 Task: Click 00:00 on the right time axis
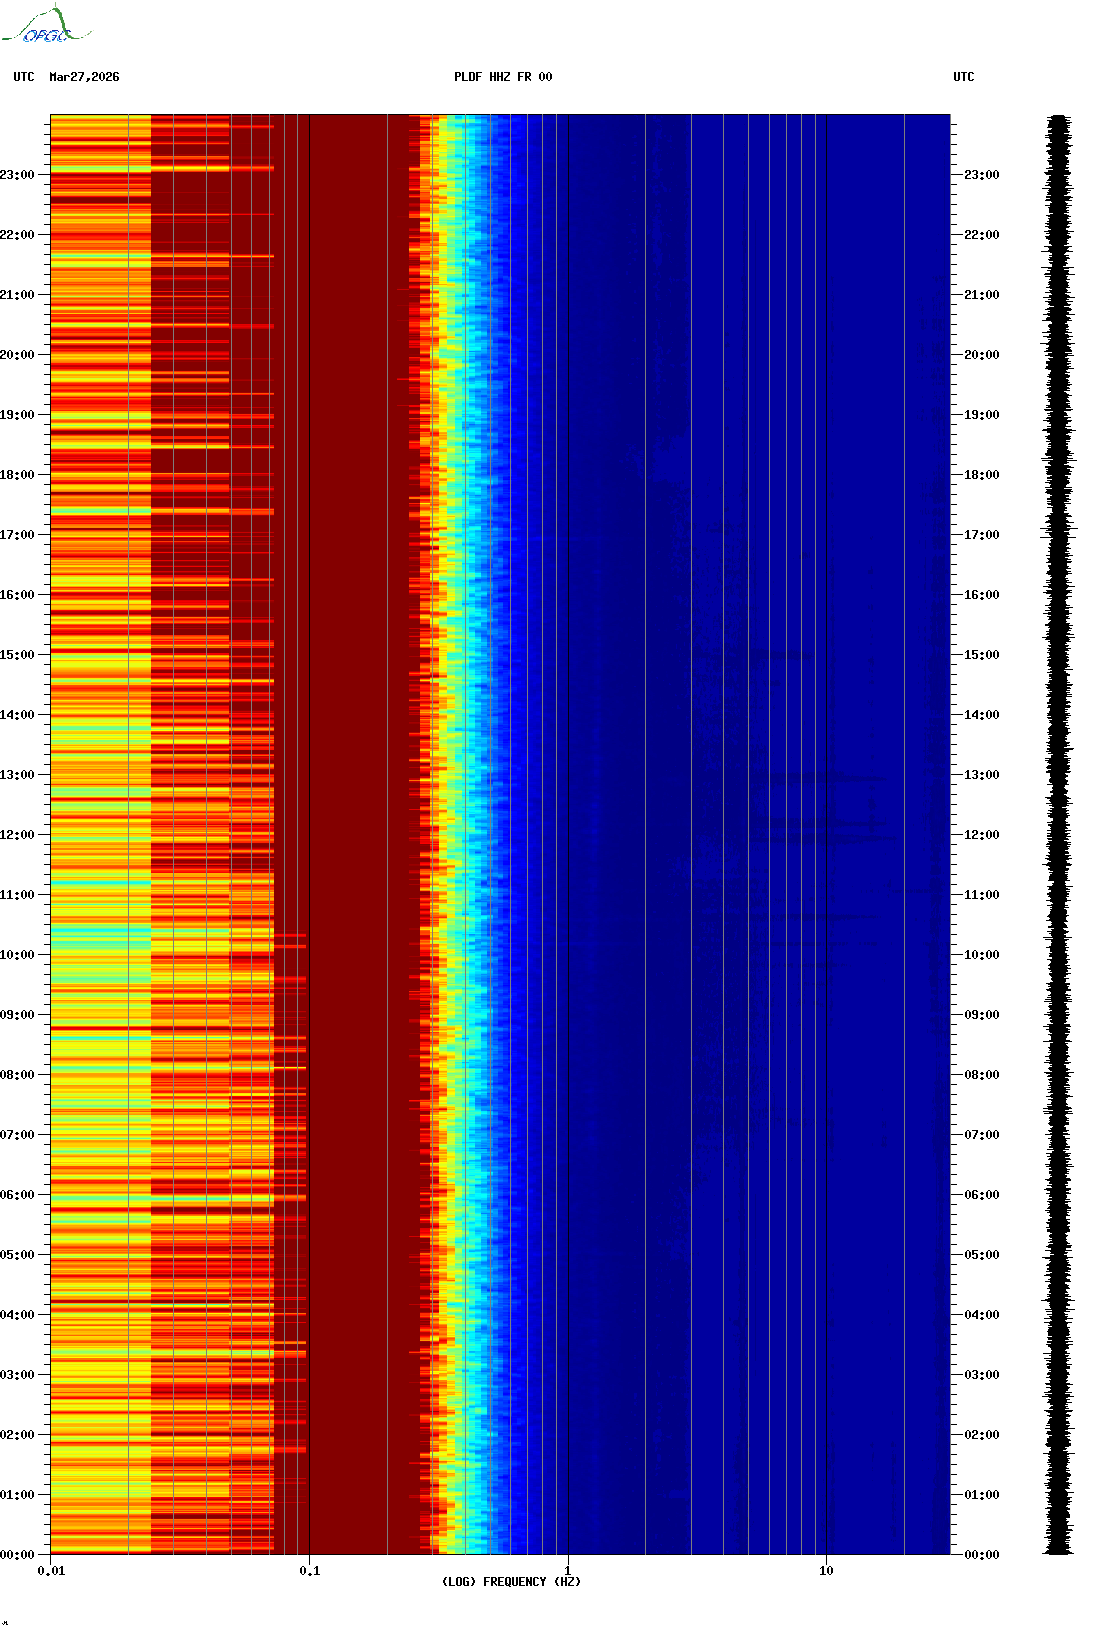[982, 1555]
